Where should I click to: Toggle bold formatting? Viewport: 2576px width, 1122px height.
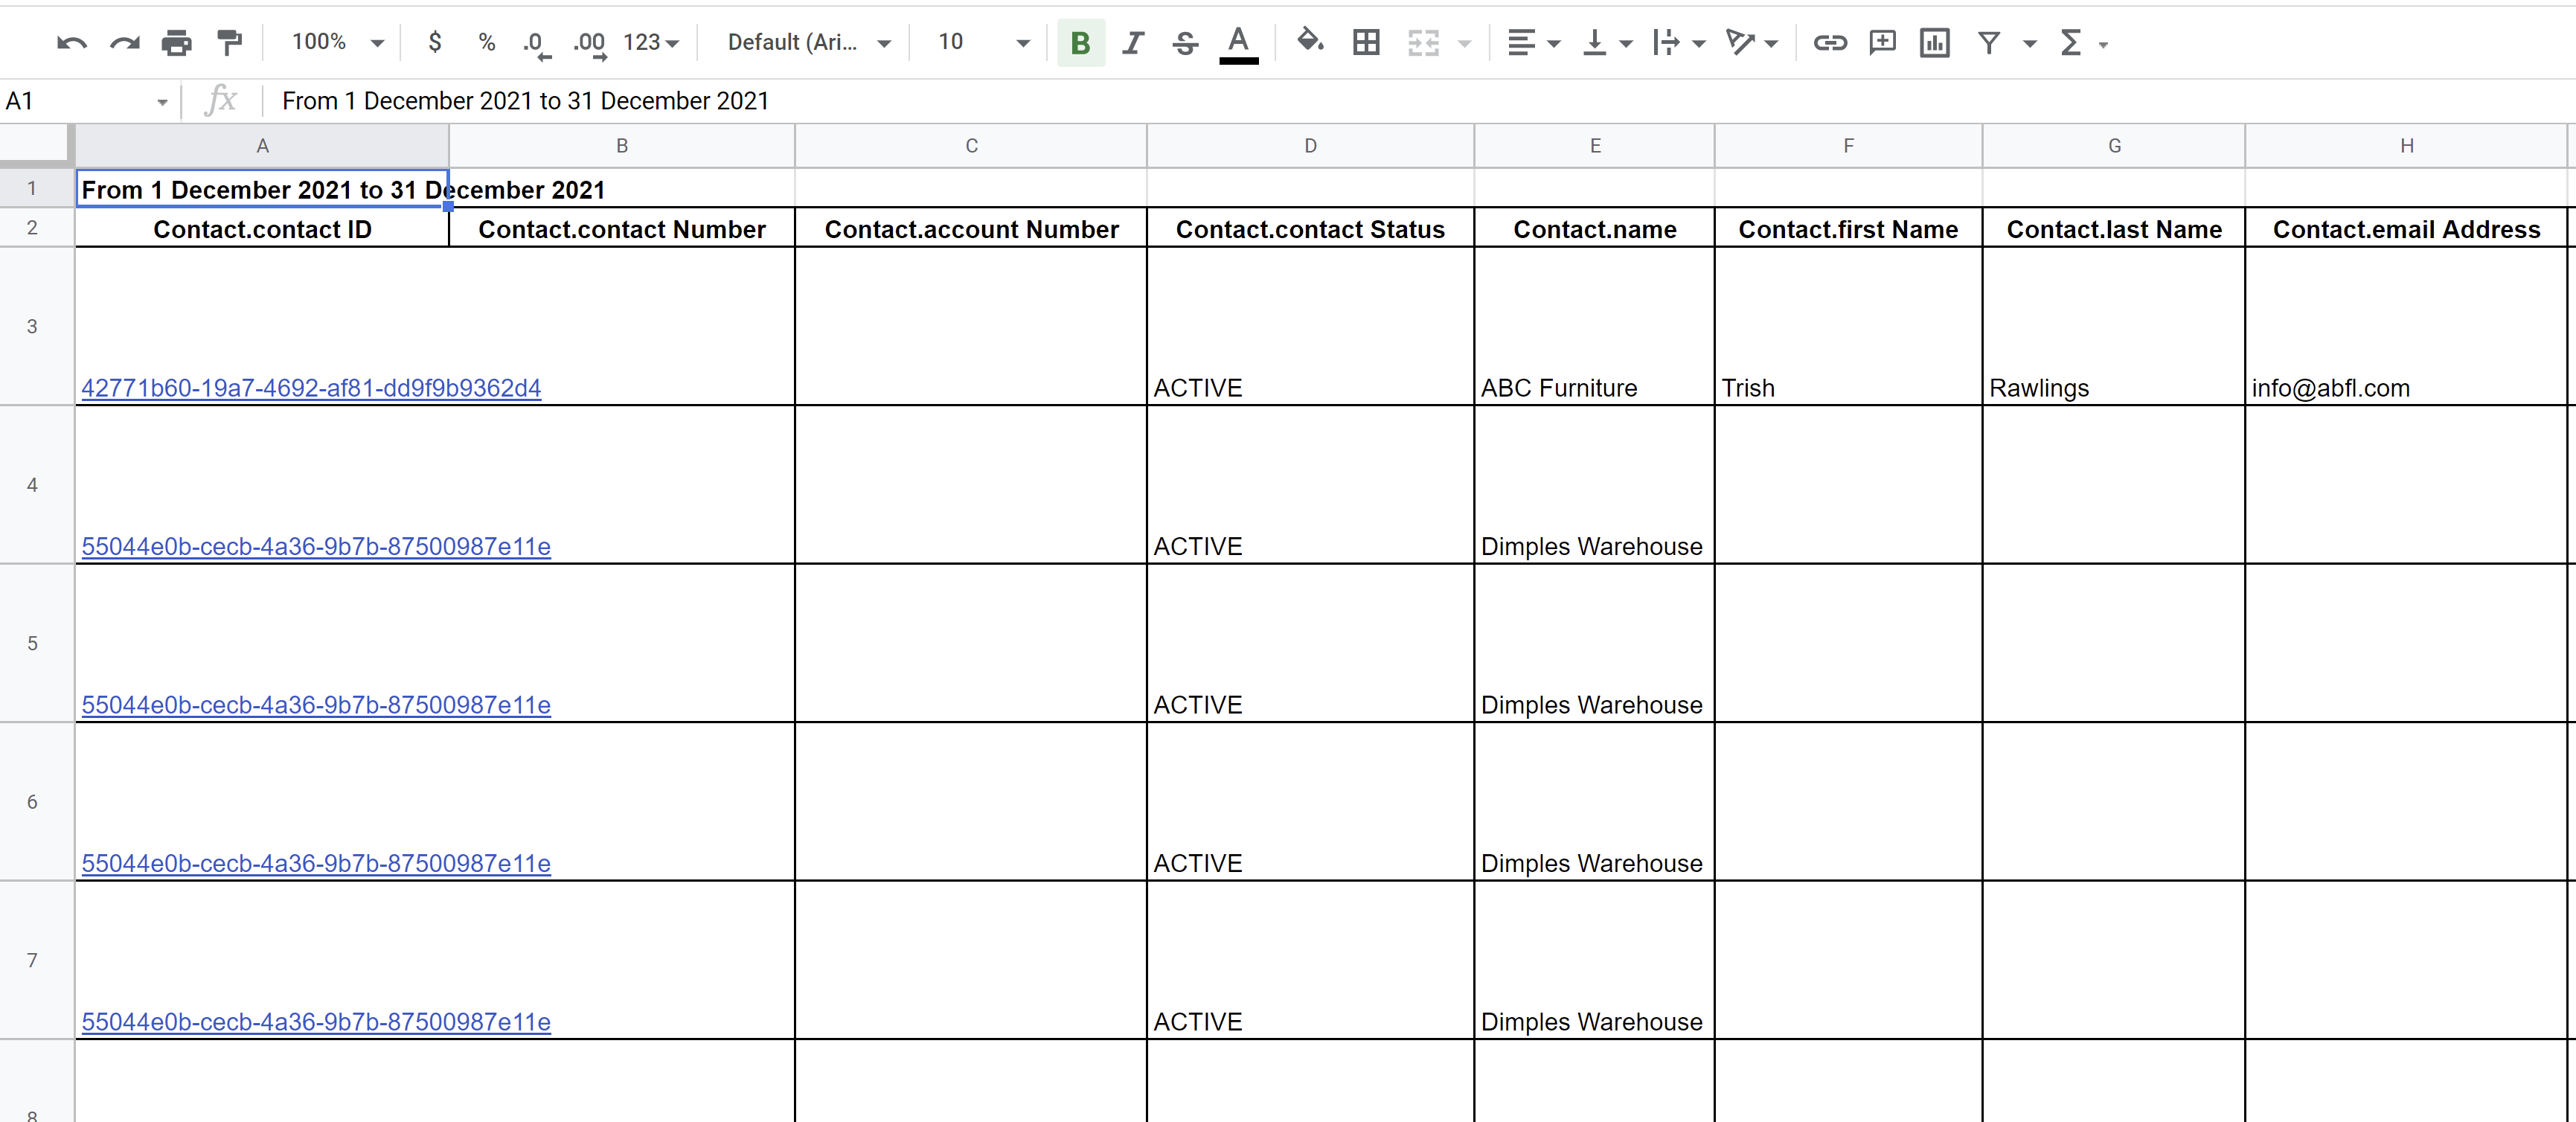pos(1080,43)
